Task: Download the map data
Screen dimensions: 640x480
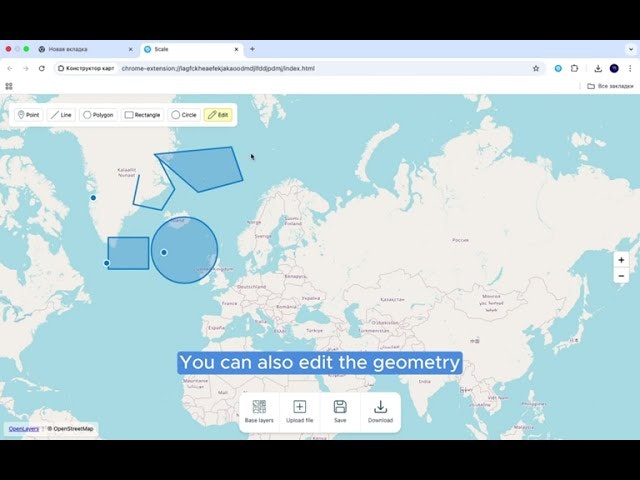Action: coord(380,411)
